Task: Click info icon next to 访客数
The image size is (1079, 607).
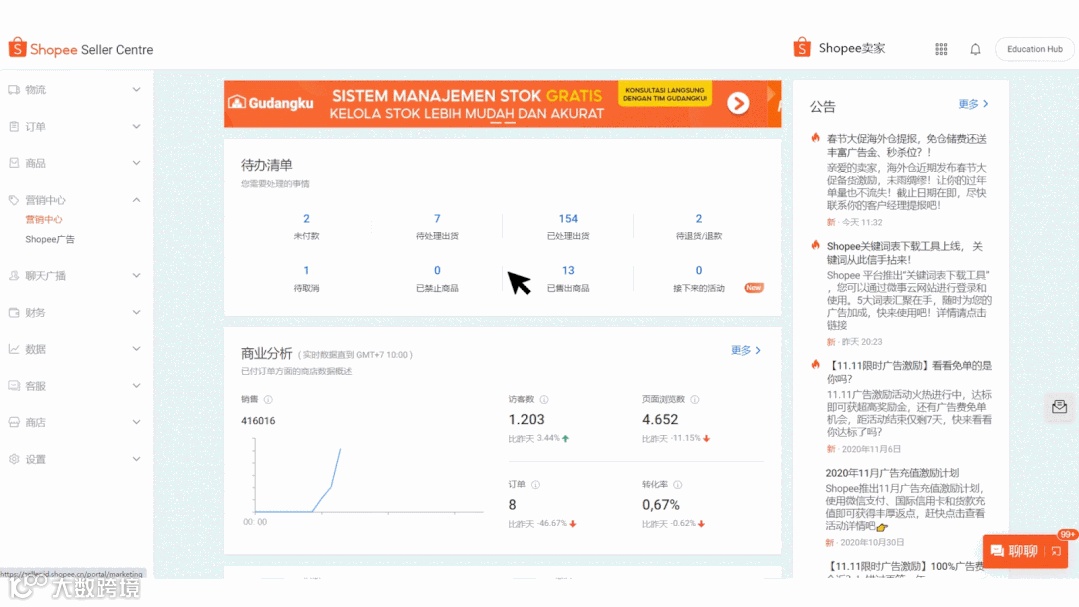Action: point(544,399)
